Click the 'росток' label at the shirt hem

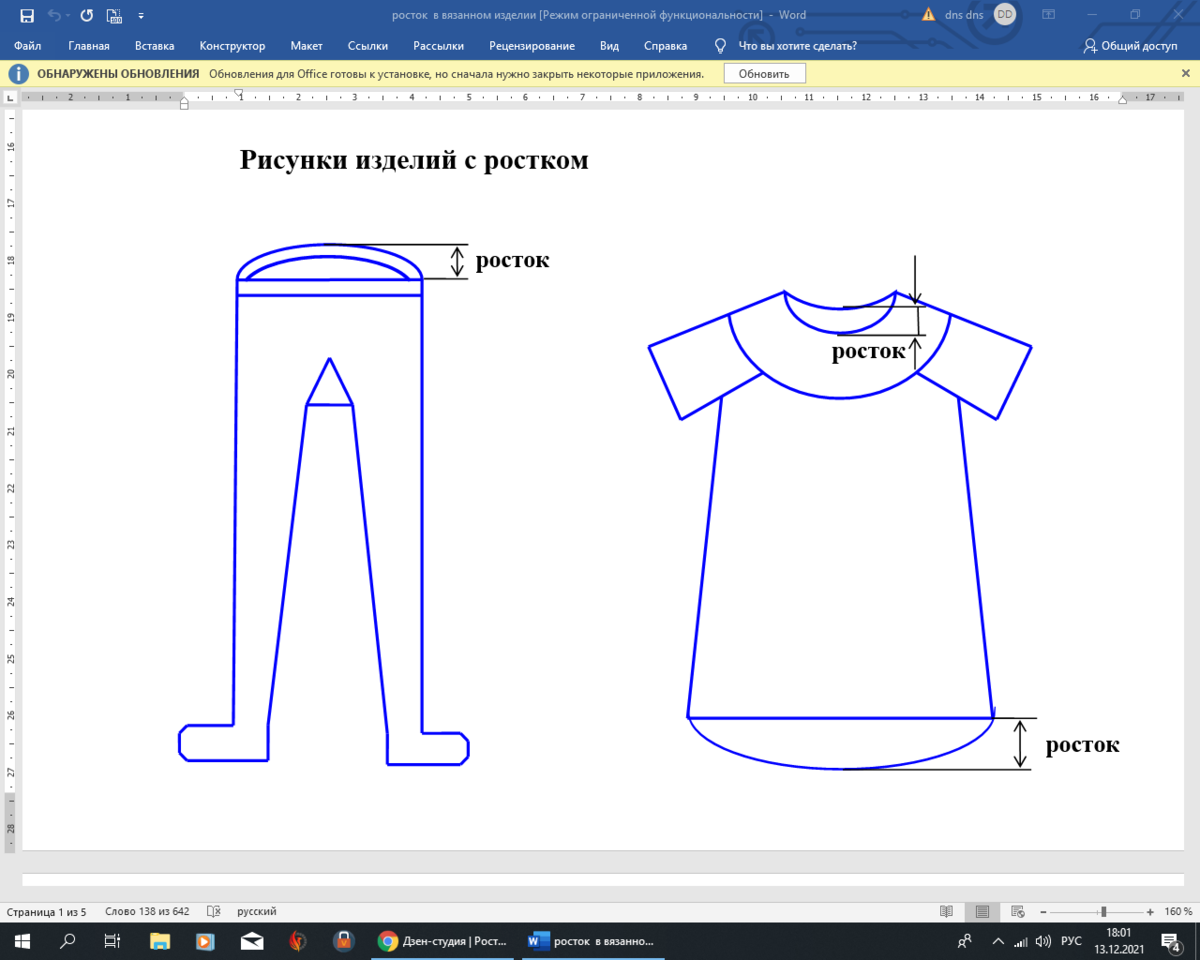pyautogui.click(x=1083, y=745)
